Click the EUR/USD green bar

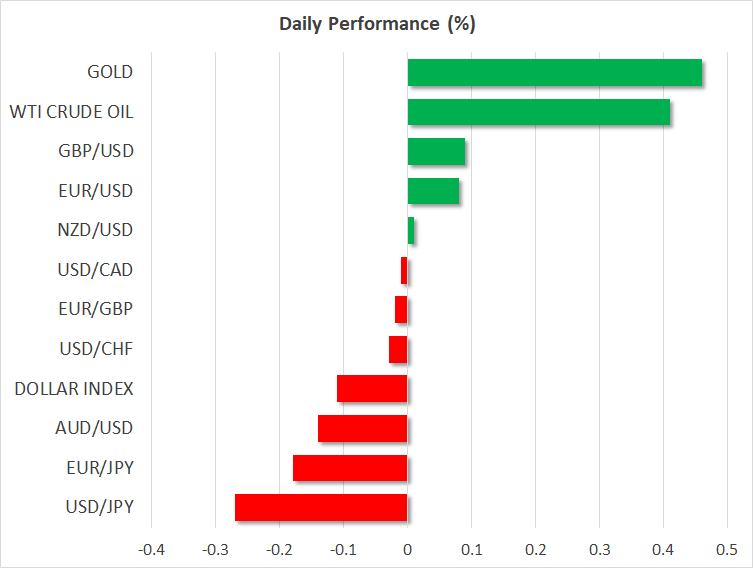(x=433, y=191)
